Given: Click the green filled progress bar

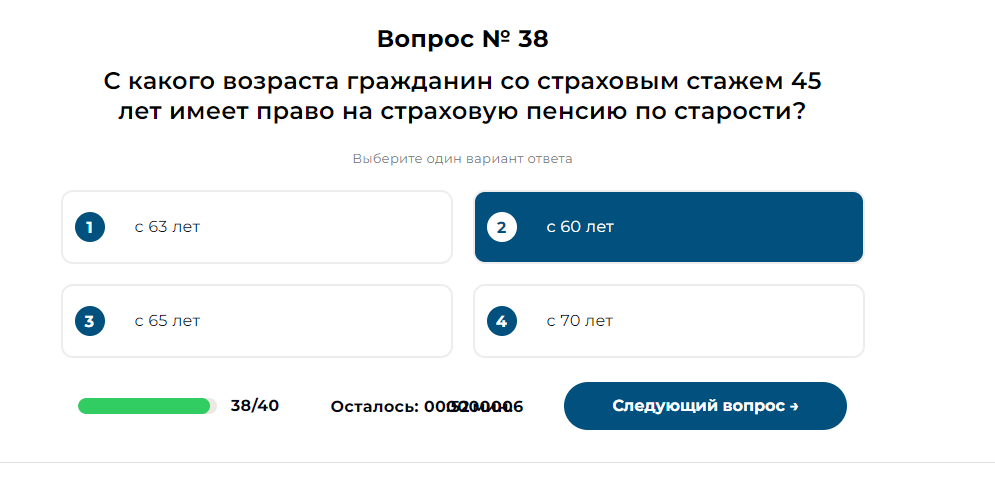Looking at the screenshot, I should (x=143, y=406).
